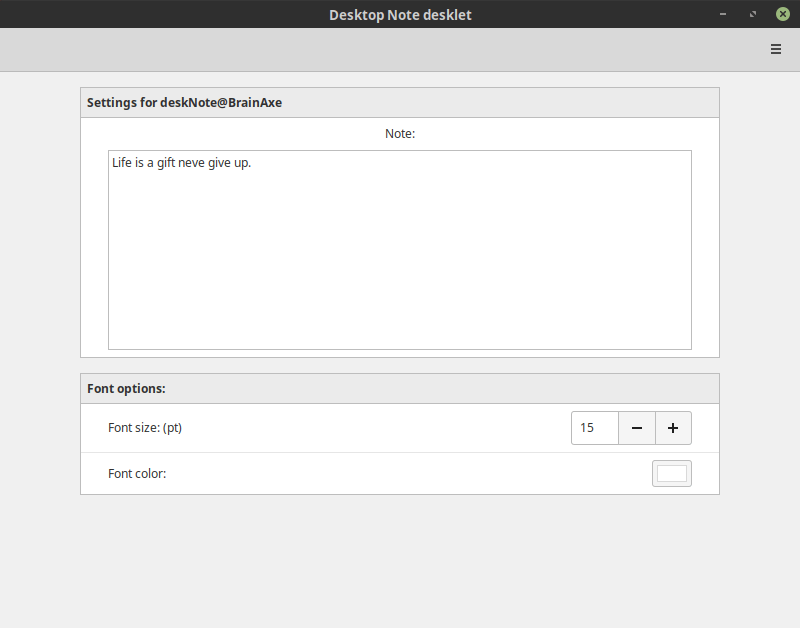Click the 'Font color:' label
This screenshot has height=628, width=800.
[137, 473]
